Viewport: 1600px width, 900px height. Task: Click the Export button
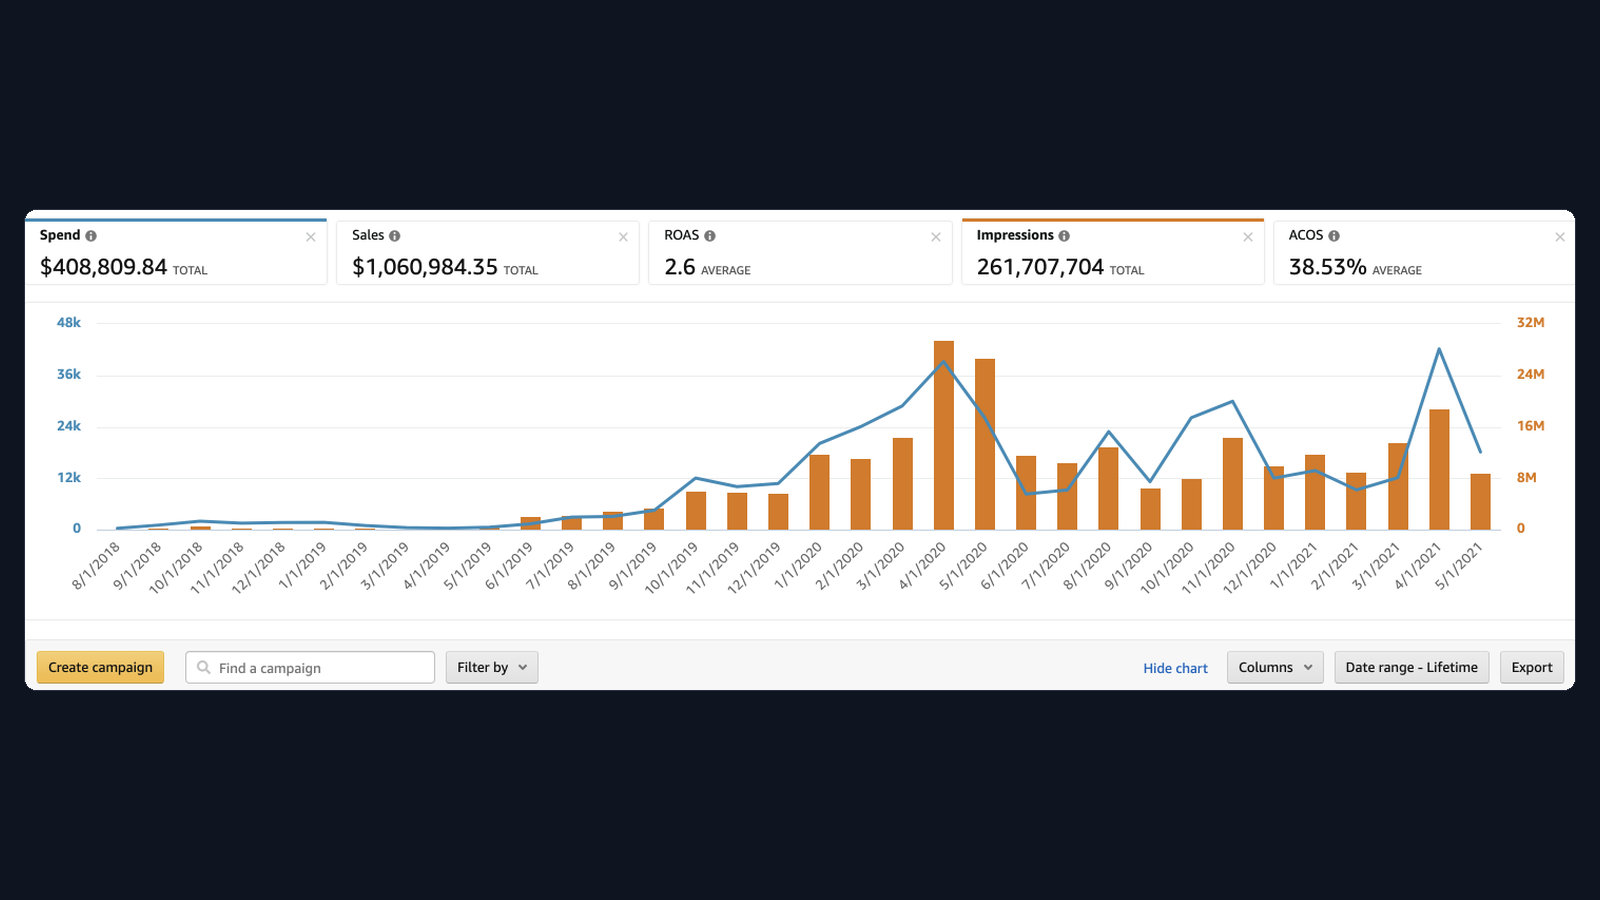[x=1532, y=667]
